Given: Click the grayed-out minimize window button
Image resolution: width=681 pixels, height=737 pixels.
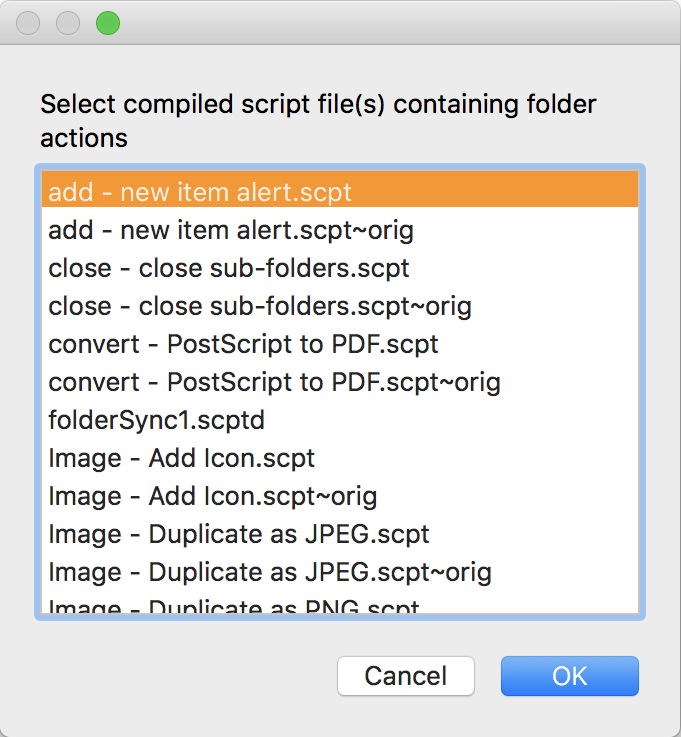Looking at the screenshot, I should tap(68, 23).
